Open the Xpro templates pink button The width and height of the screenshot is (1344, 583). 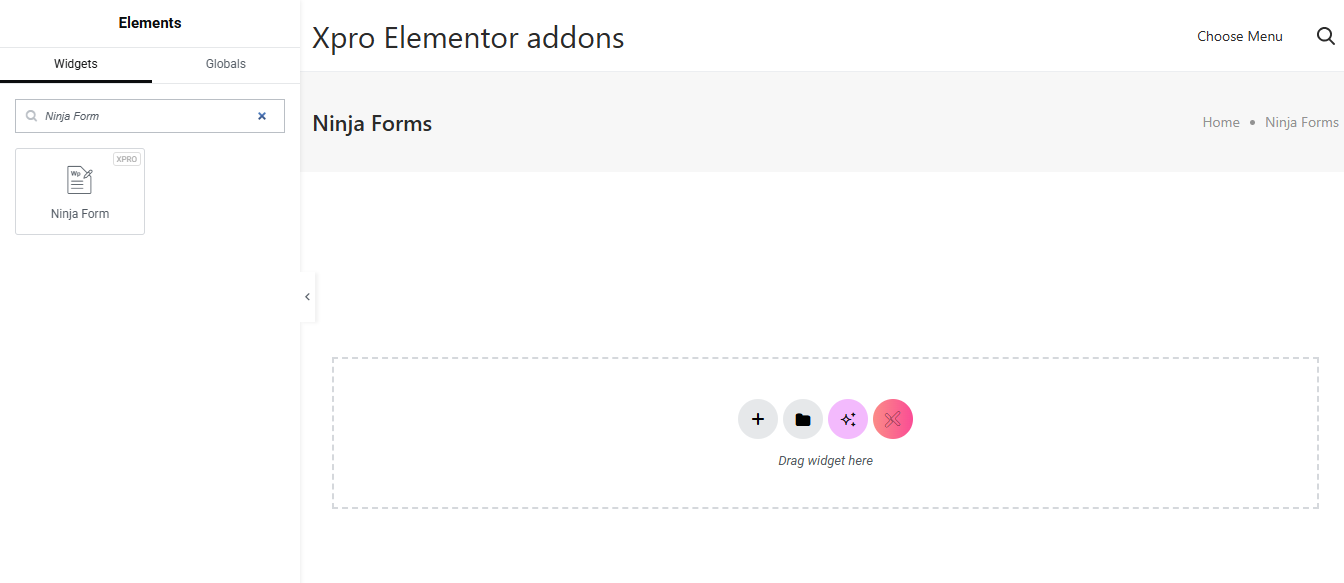click(x=893, y=419)
